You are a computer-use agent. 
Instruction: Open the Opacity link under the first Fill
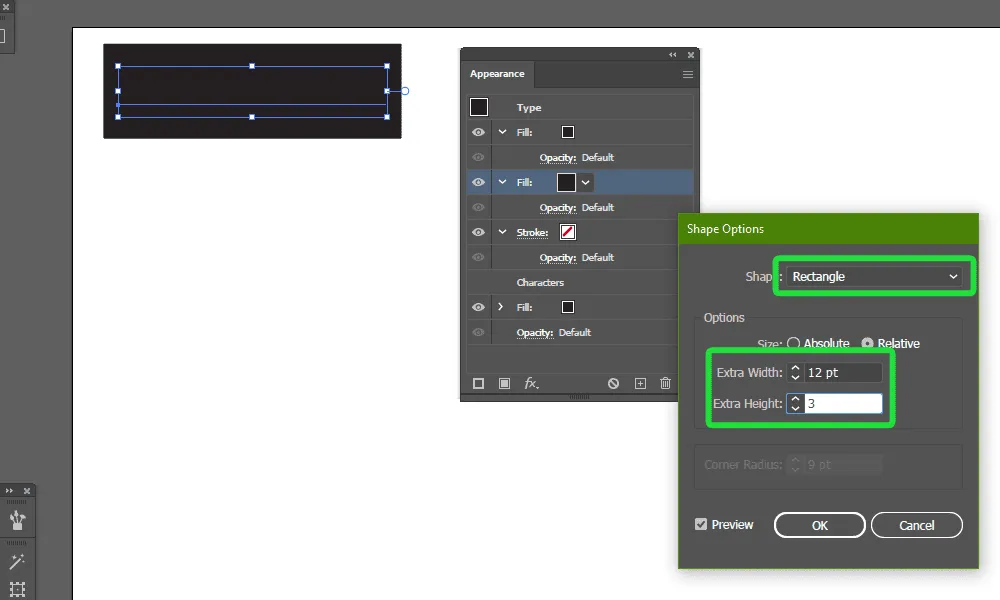(558, 157)
